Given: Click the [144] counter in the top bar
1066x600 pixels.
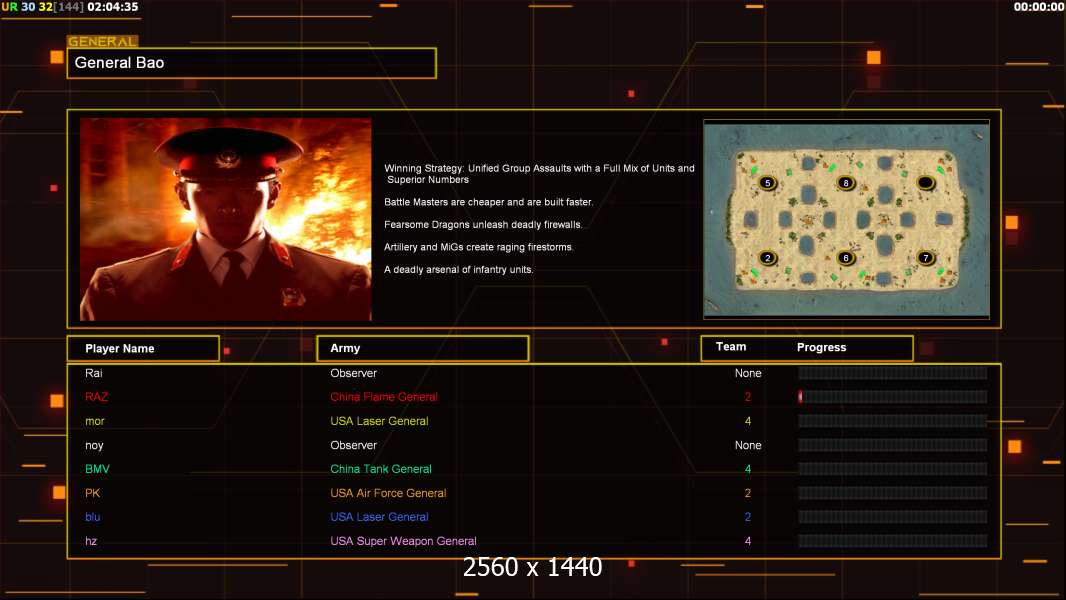Looking at the screenshot, I should pyautogui.click(x=69, y=7).
